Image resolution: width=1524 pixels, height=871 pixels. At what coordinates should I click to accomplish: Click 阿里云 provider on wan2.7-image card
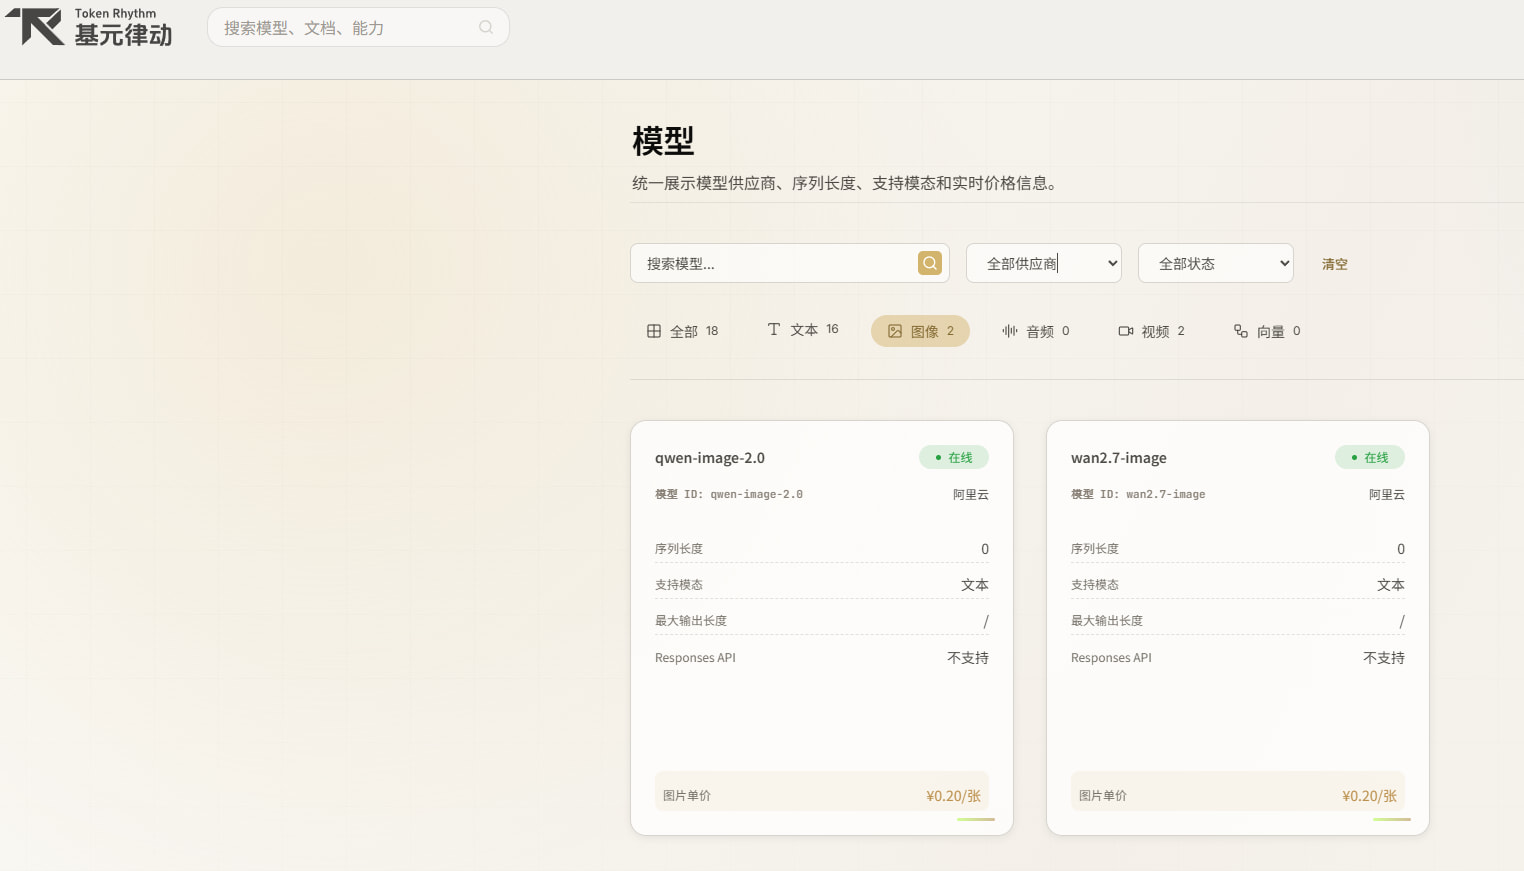click(x=1387, y=494)
